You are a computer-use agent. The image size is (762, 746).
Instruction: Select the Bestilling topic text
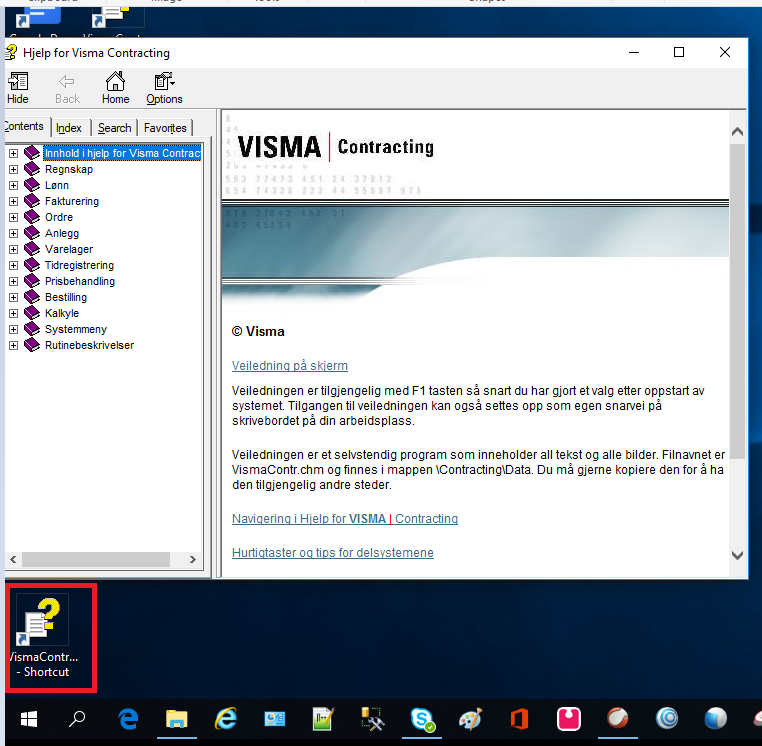pyautogui.click(x=66, y=297)
